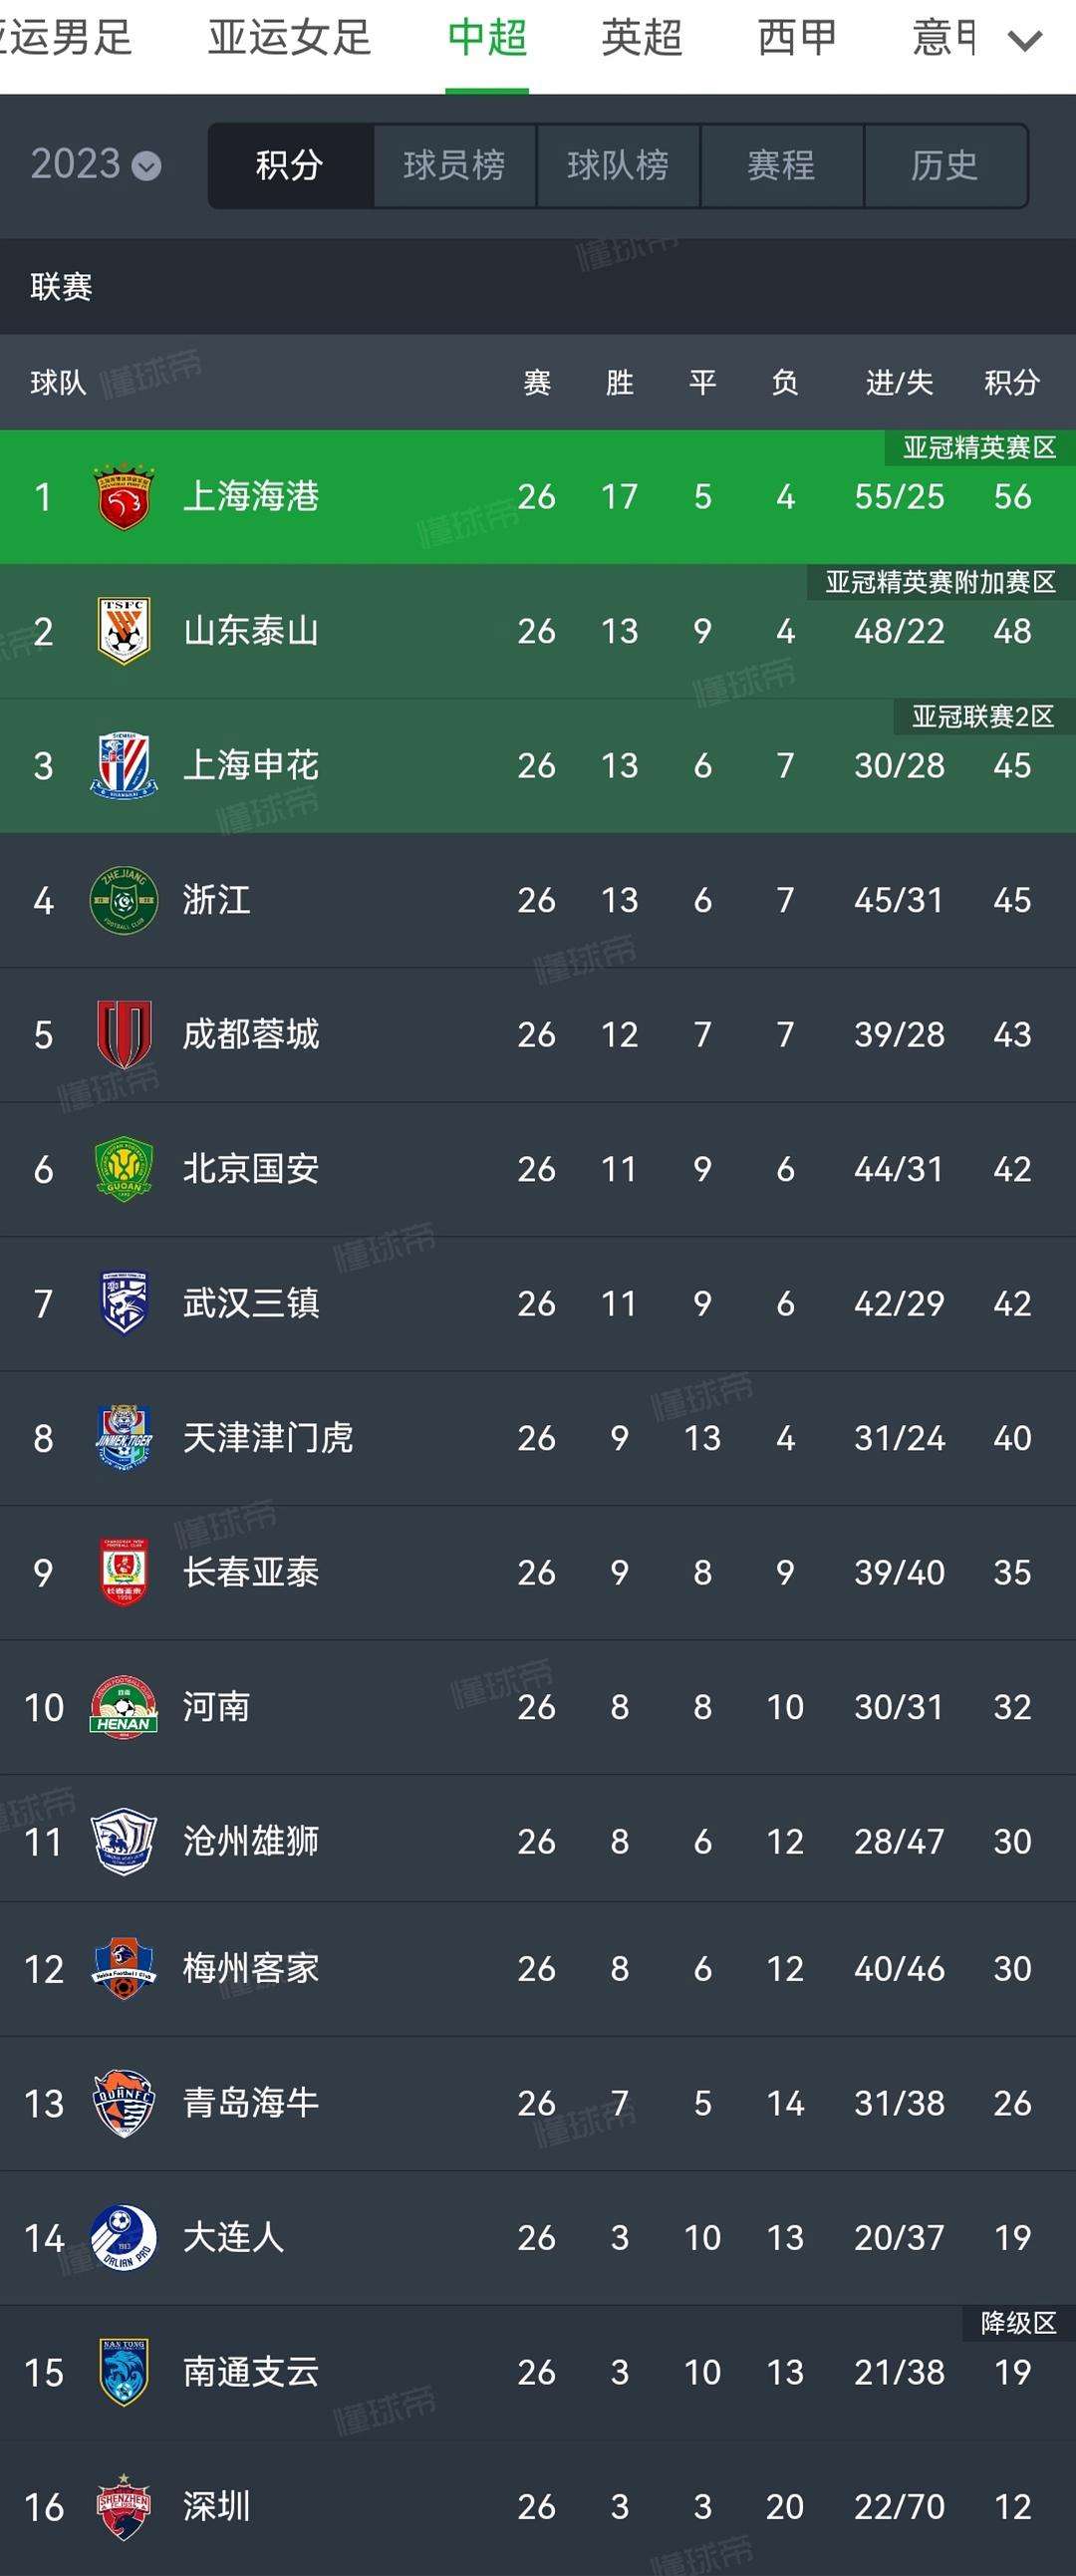Tap the Shandong Taishan (山东泰山) logo
Image resolution: width=1076 pixels, height=2576 pixels.
pos(124,631)
